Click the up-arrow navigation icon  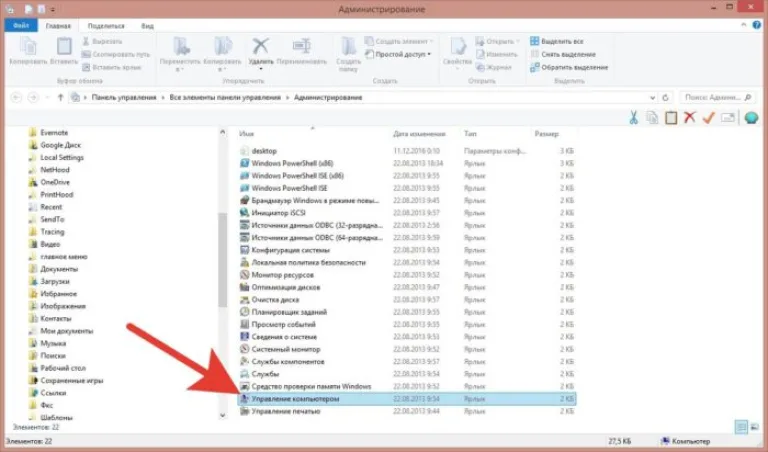pos(60,97)
